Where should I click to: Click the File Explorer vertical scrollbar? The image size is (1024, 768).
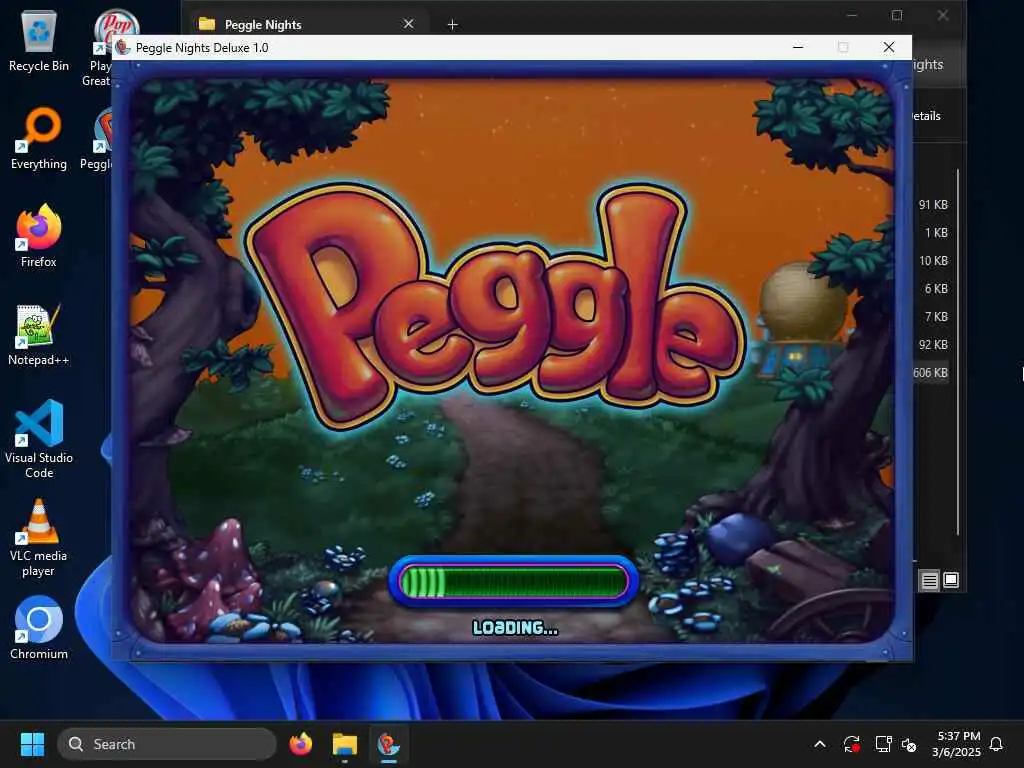point(957,353)
